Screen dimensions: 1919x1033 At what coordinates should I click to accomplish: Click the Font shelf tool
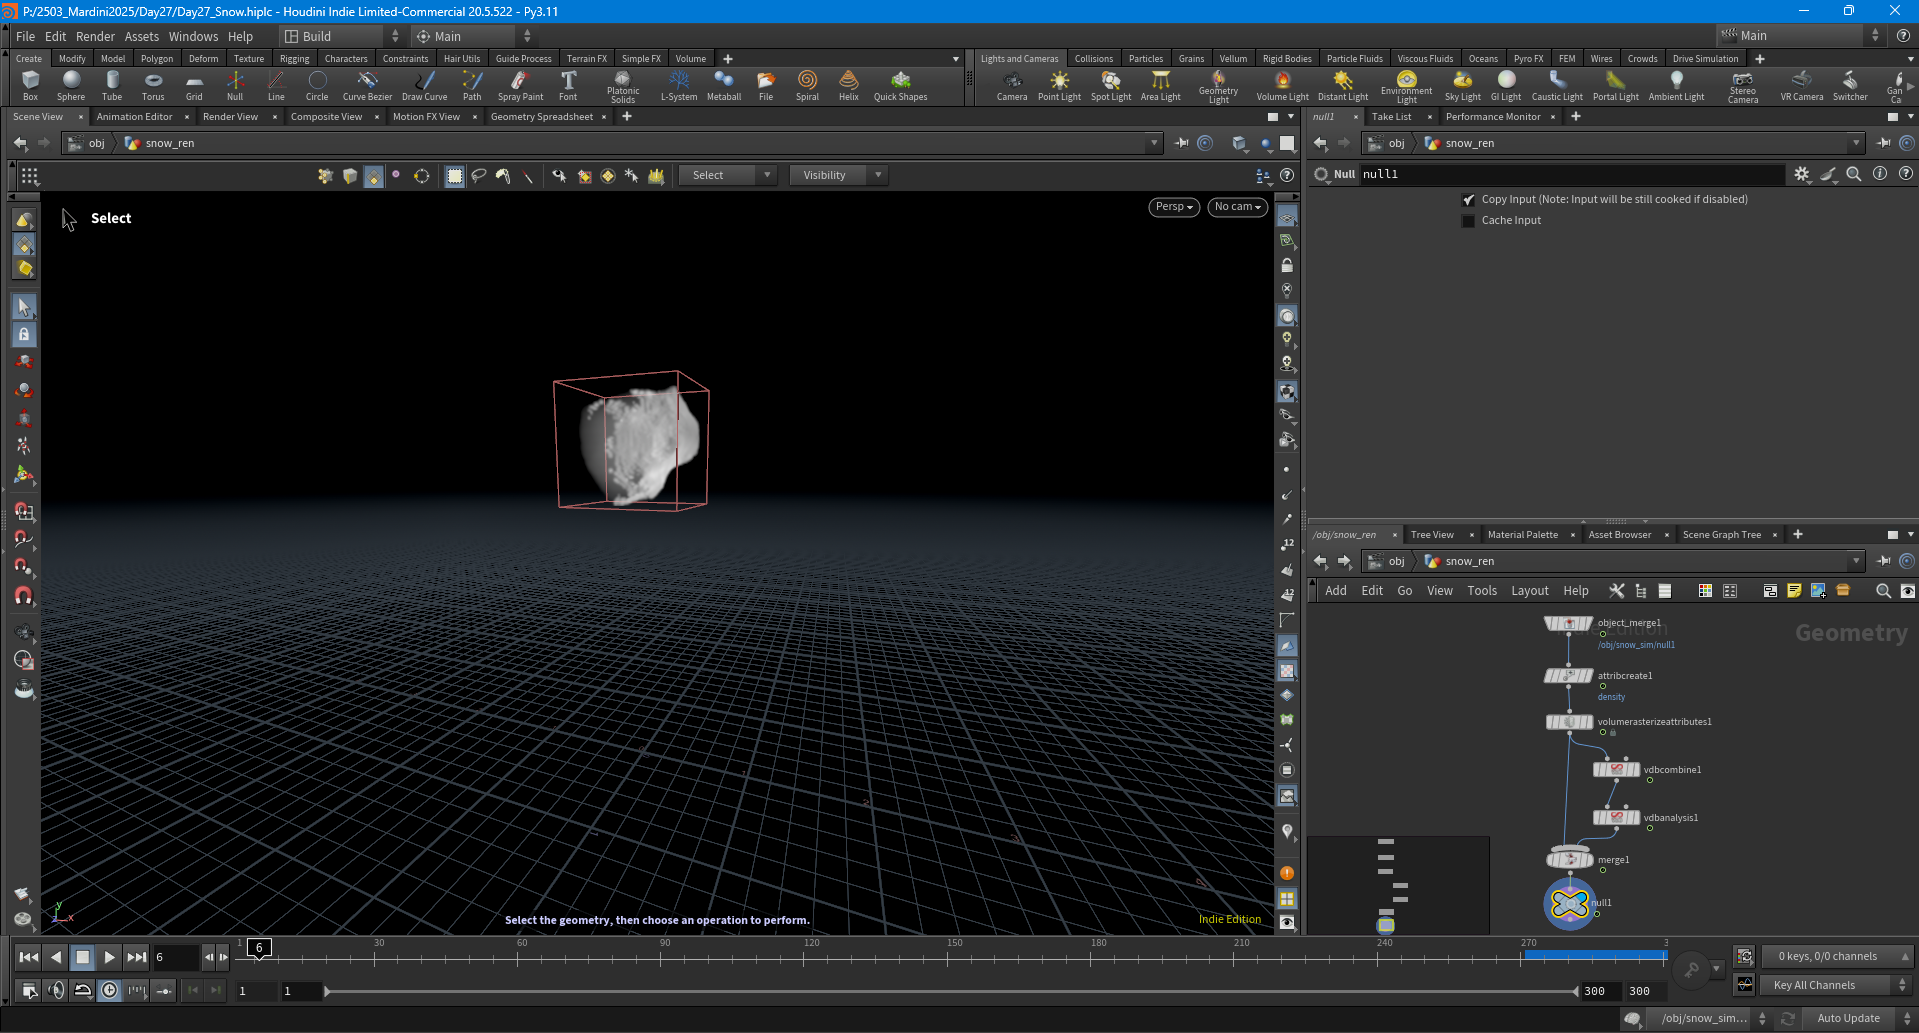[x=568, y=86]
